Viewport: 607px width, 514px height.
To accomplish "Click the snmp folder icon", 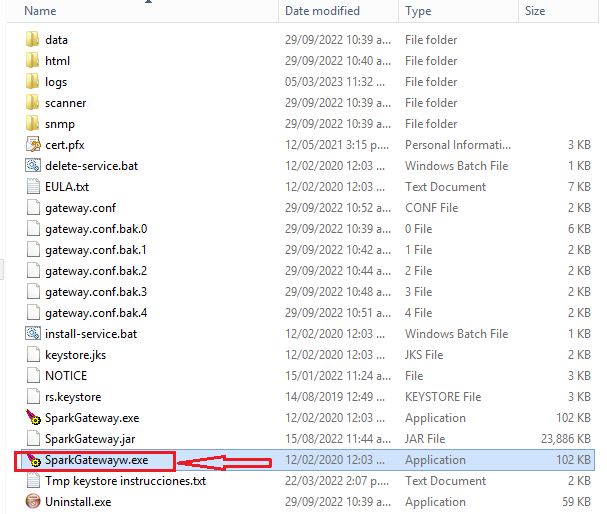I will [33, 124].
